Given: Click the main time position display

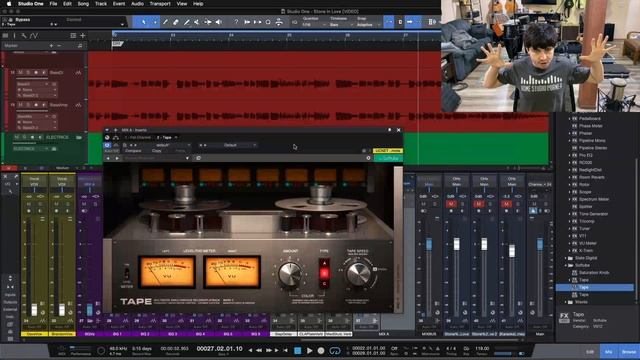Looking at the screenshot, I should pos(220,349).
